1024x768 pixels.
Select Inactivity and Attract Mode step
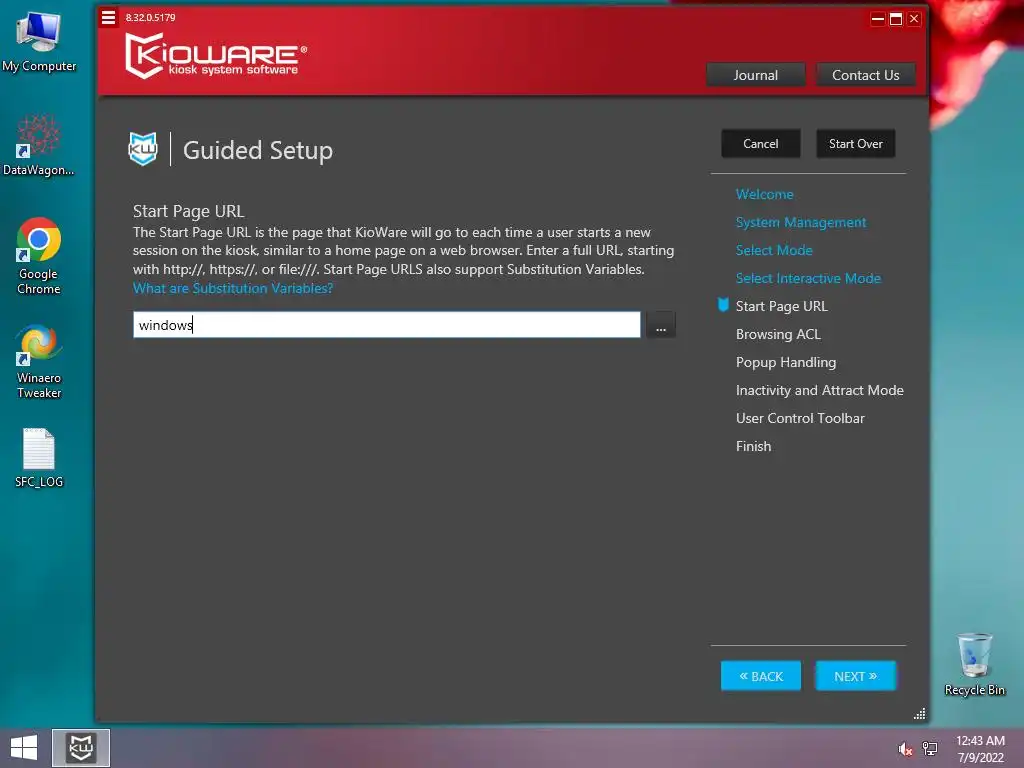click(x=820, y=391)
